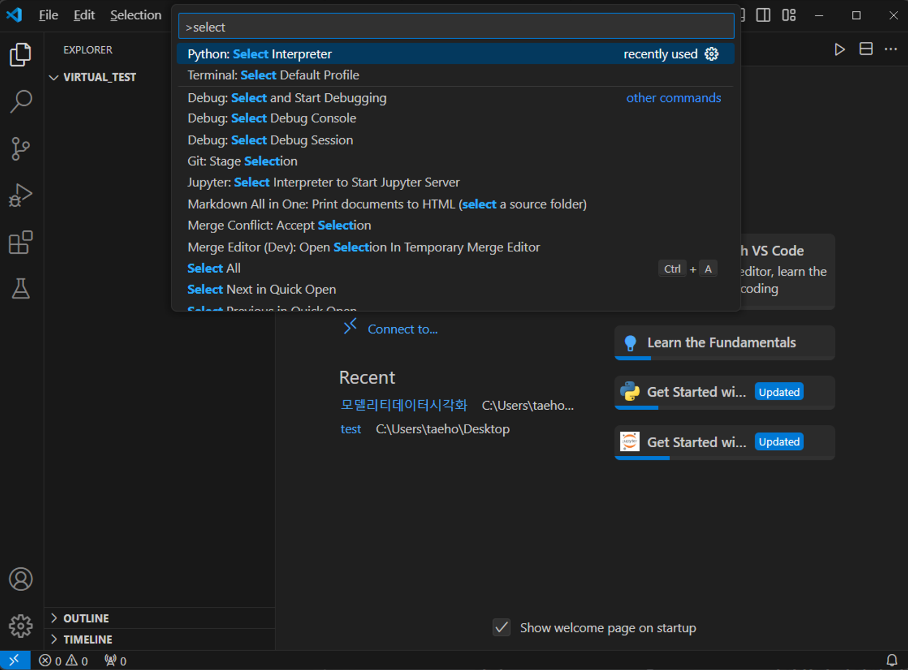Open the Run and Debug view
Viewport: 908px width, 670px height.
[21, 195]
